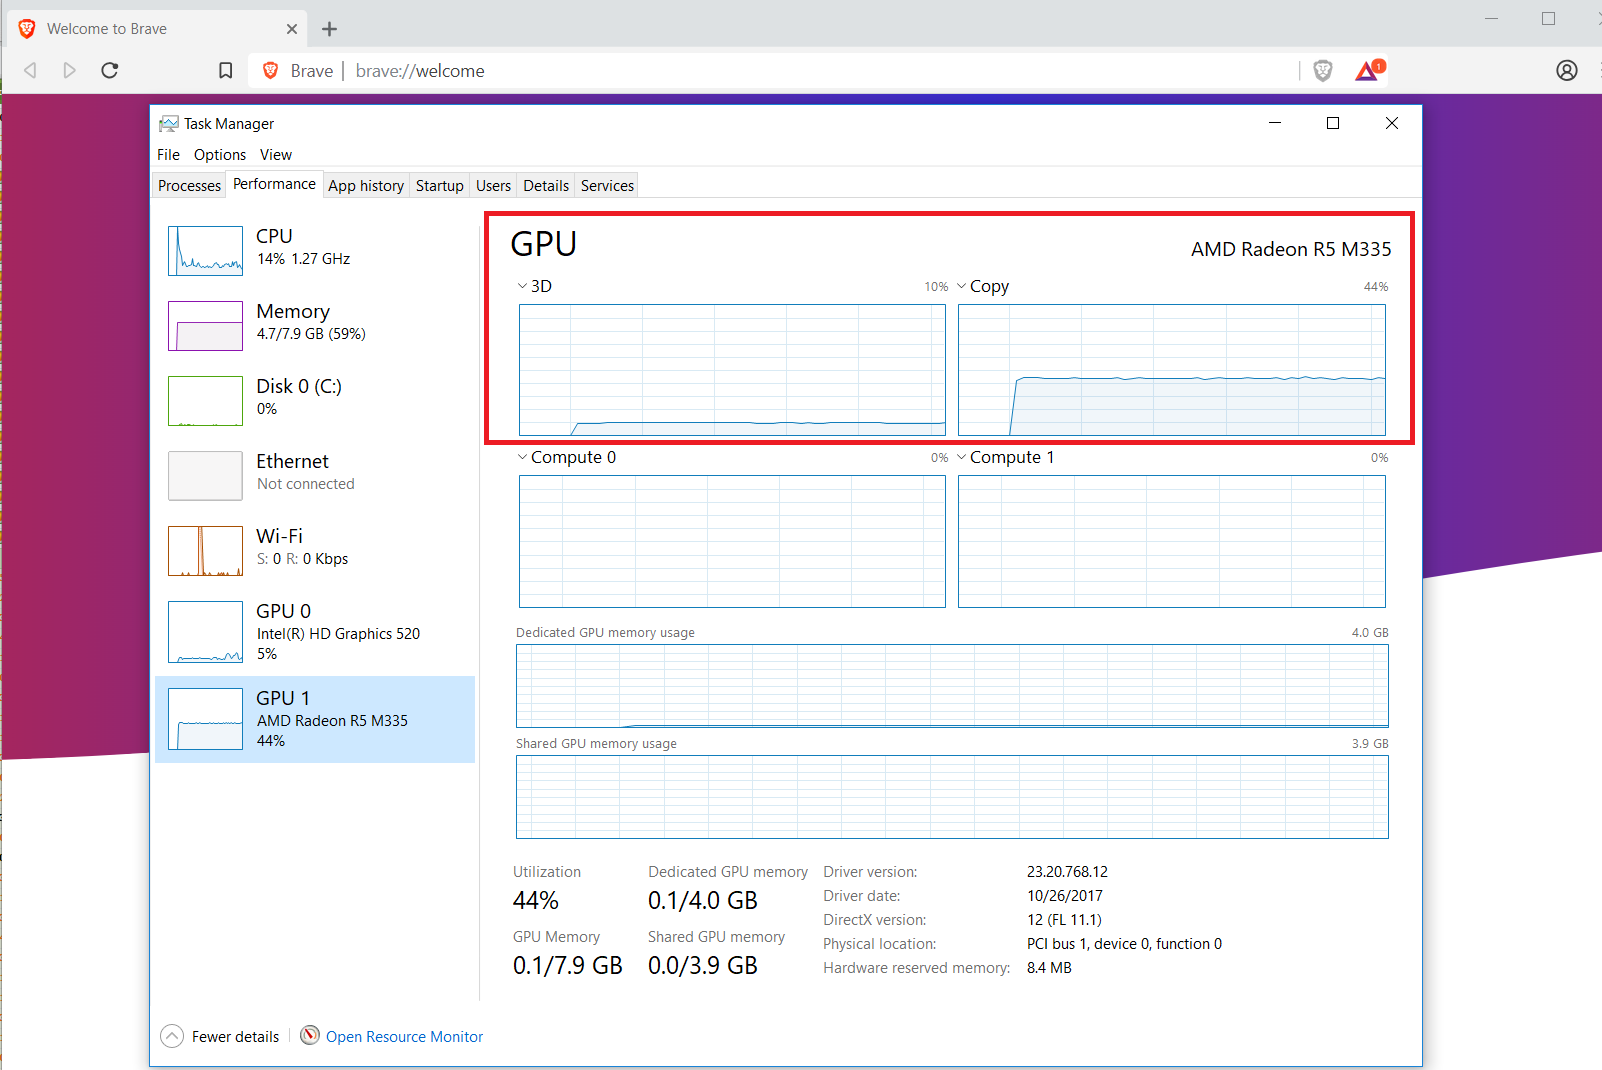Click the Dedicated GPU memory usage graph

pyautogui.click(x=952, y=686)
